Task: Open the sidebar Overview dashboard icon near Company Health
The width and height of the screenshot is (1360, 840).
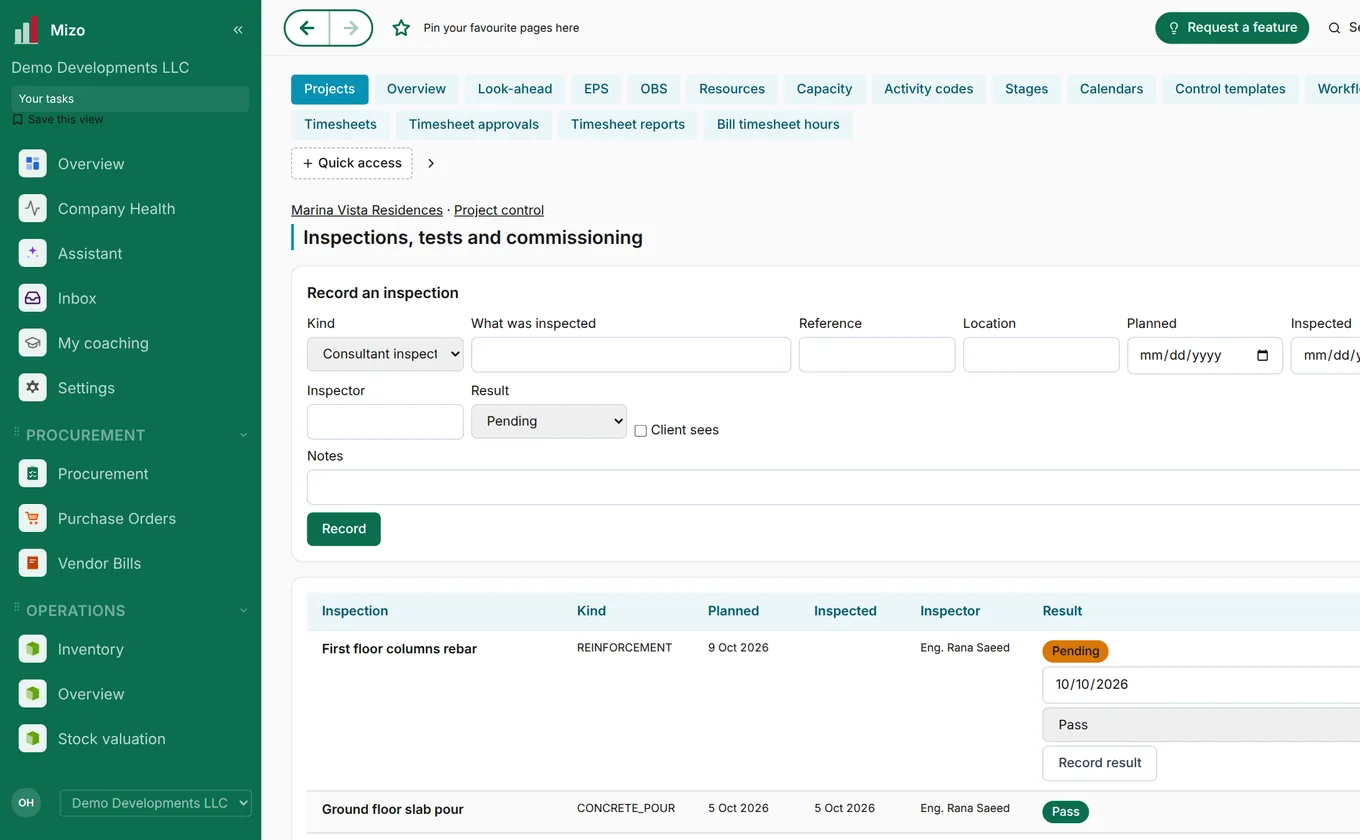Action: tap(33, 164)
